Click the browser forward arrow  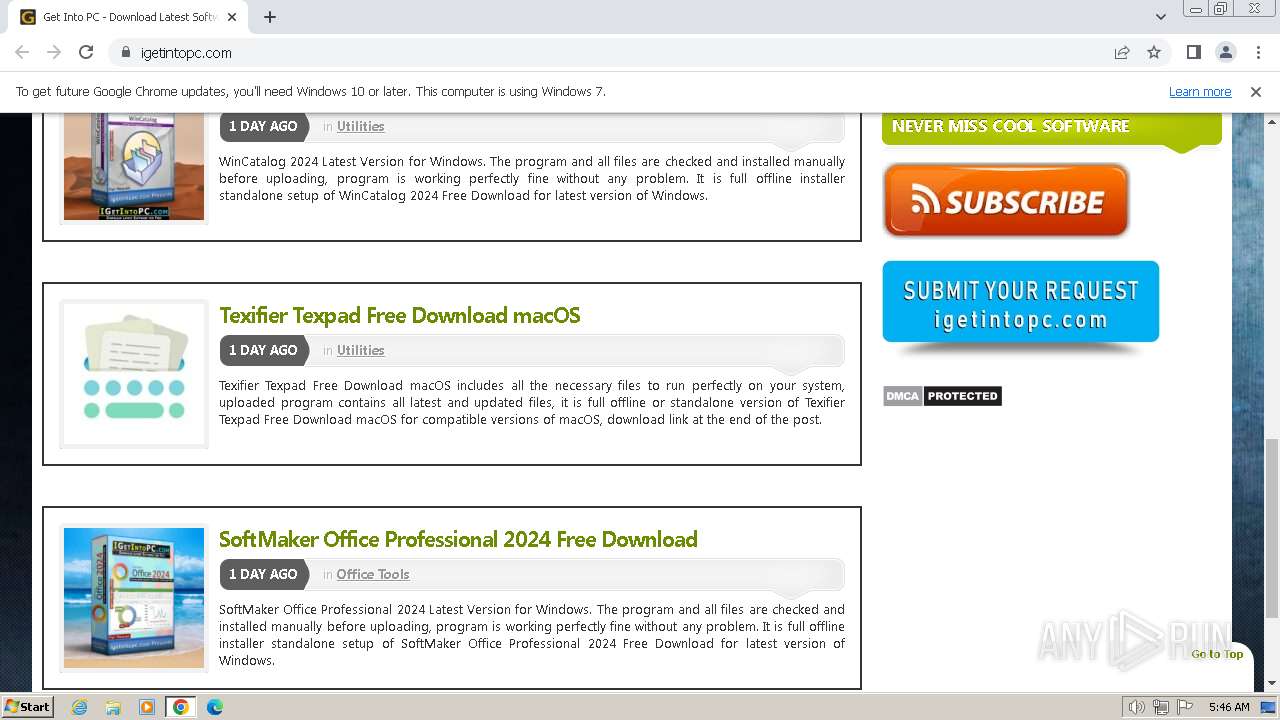54,52
